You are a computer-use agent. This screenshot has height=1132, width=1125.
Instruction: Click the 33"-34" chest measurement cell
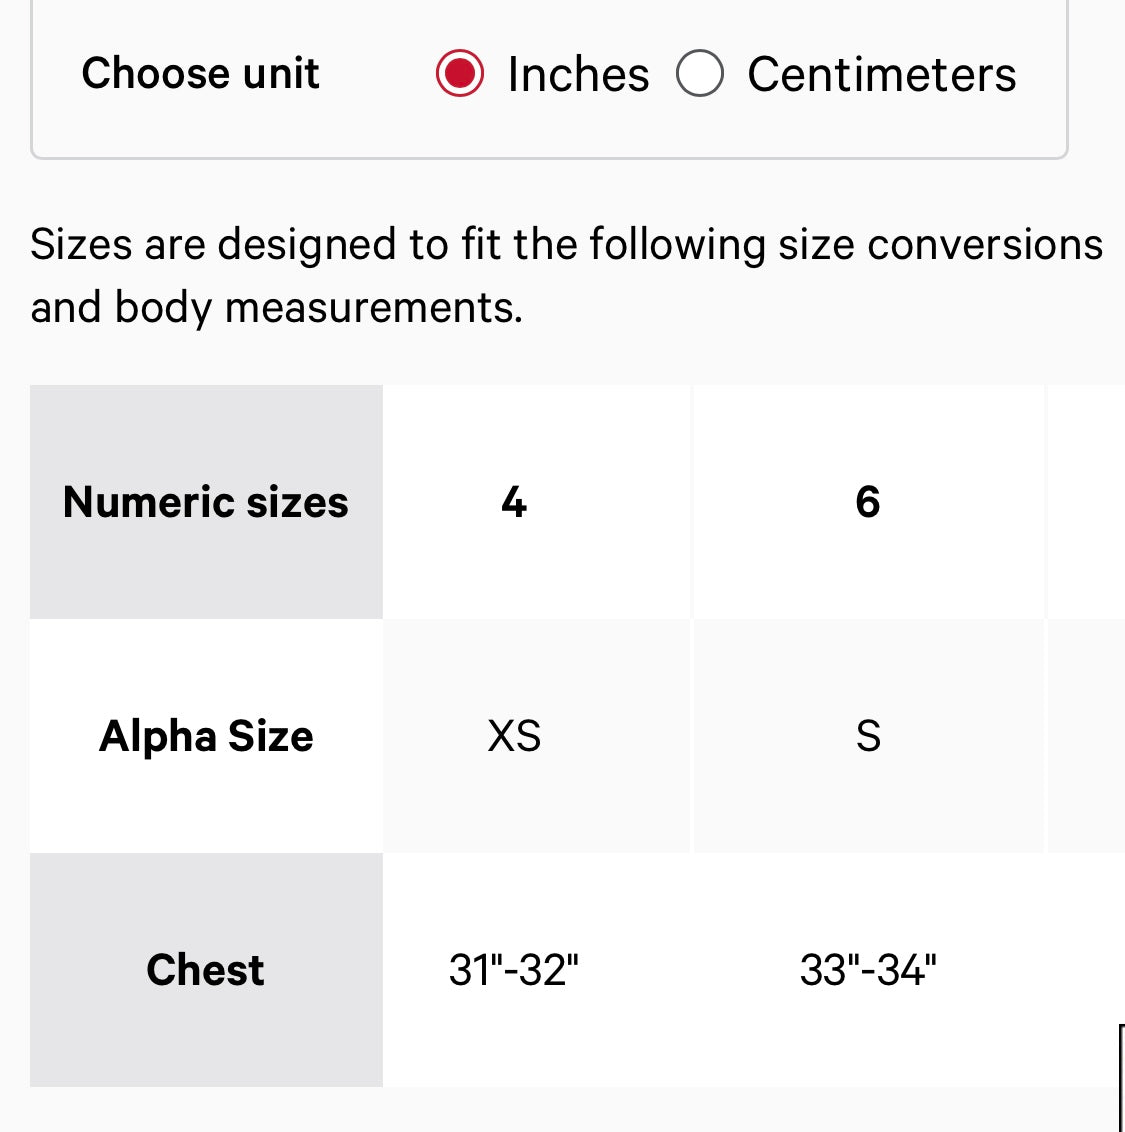coord(868,970)
